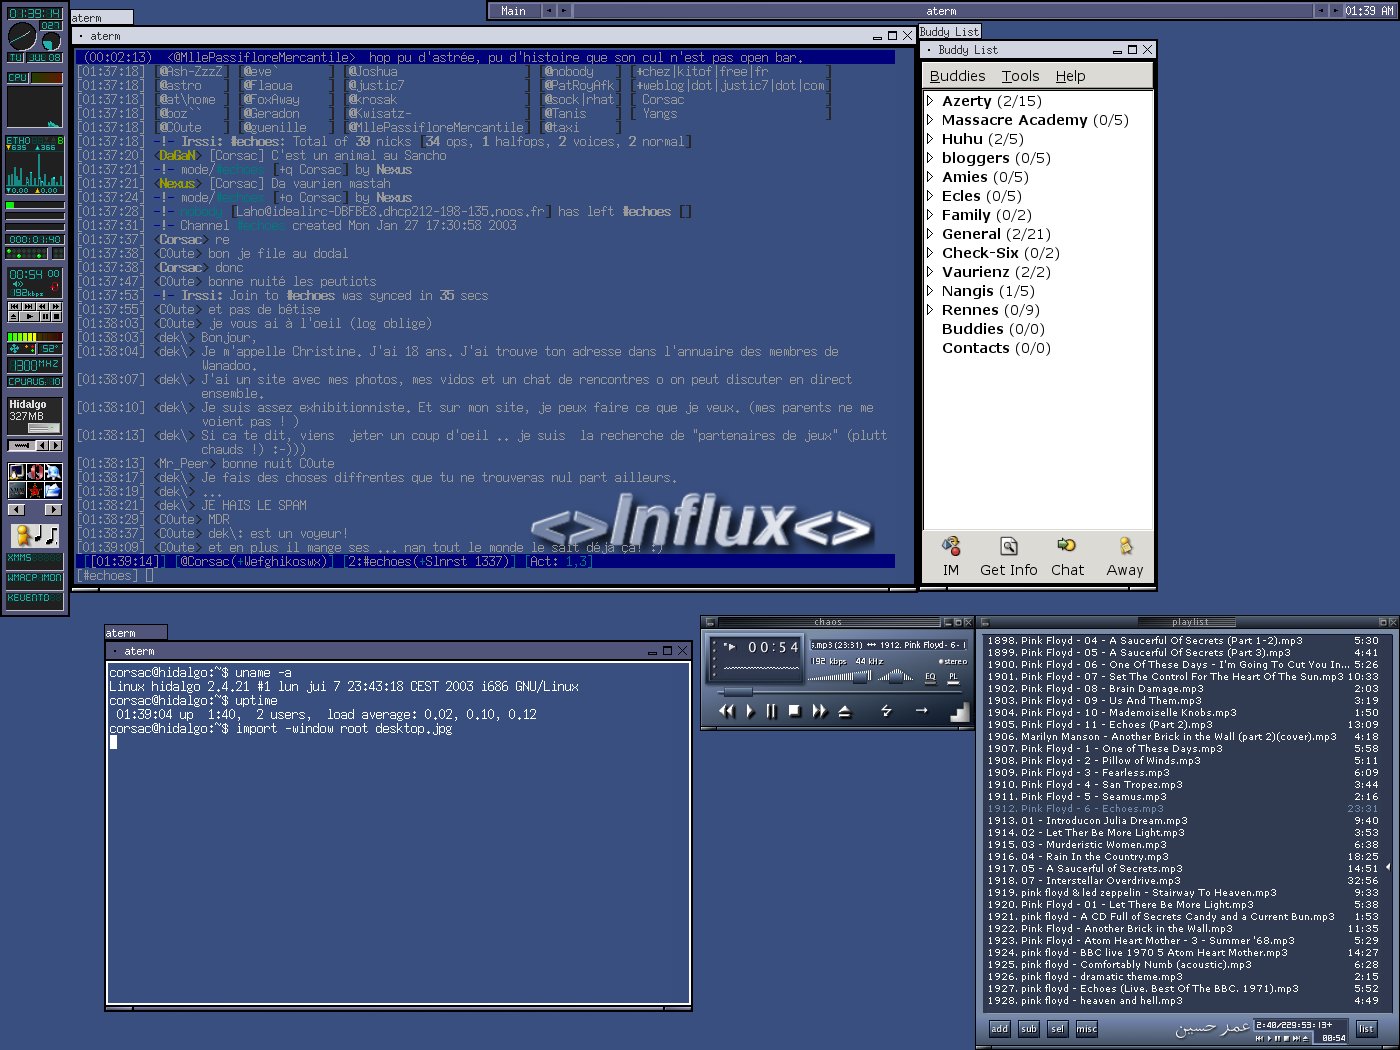Expand the General buddy group
The image size is (1400, 1050).
tap(930, 234)
